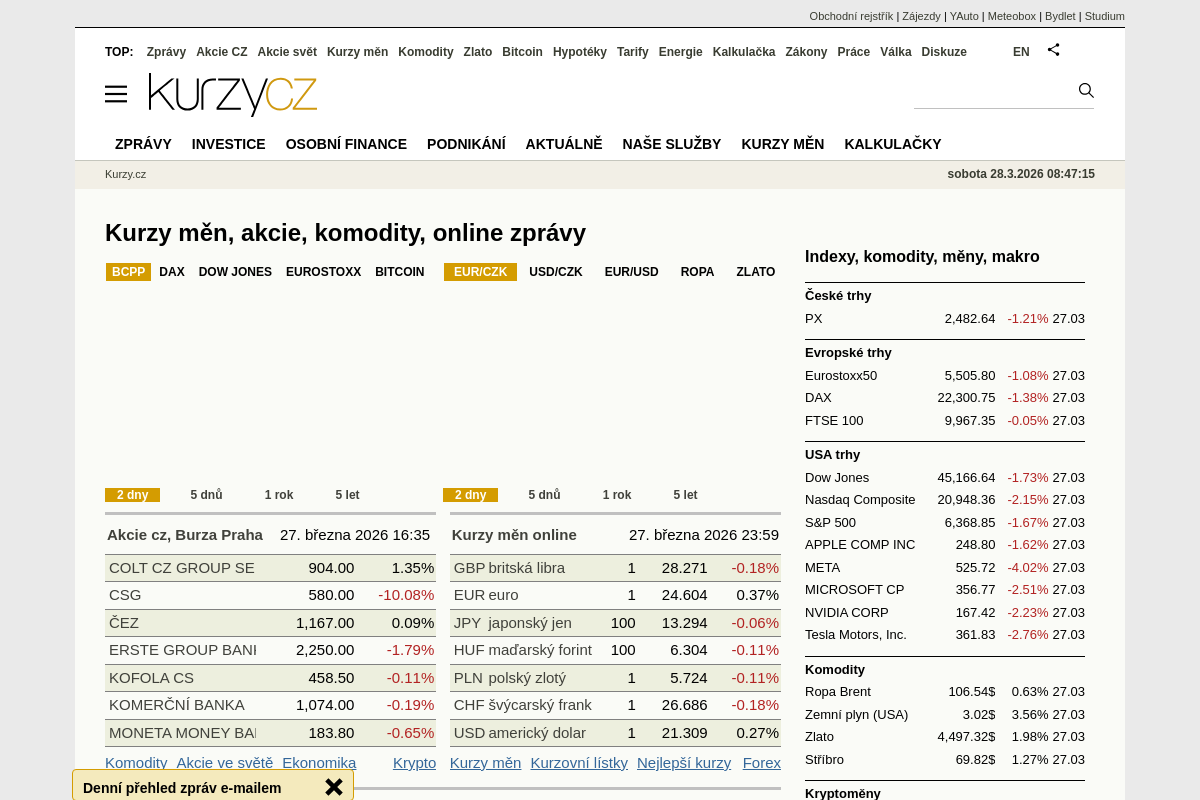
Task: Click the search magnifier icon
Action: [x=1086, y=91]
